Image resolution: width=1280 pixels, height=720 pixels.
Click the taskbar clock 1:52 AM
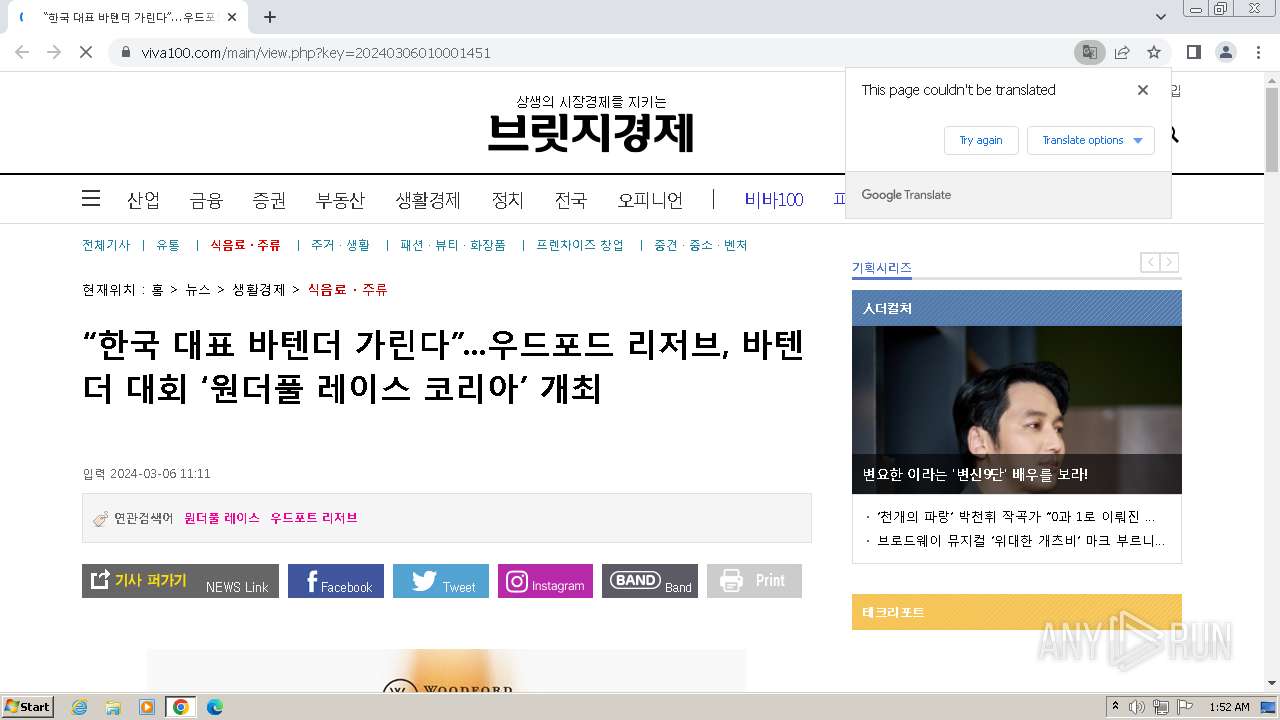(1229, 707)
